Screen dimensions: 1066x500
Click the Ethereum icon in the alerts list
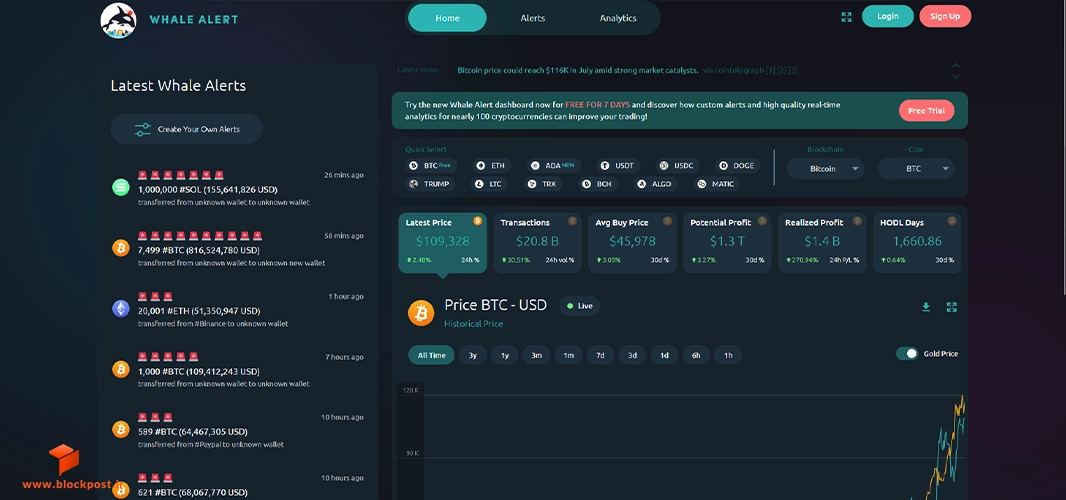[121, 309]
